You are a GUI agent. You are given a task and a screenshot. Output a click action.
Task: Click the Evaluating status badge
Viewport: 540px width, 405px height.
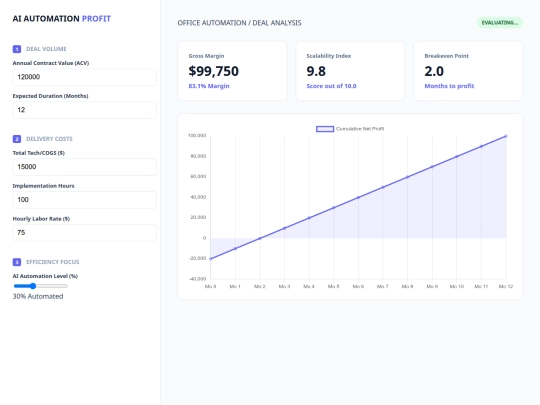(500, 23)
